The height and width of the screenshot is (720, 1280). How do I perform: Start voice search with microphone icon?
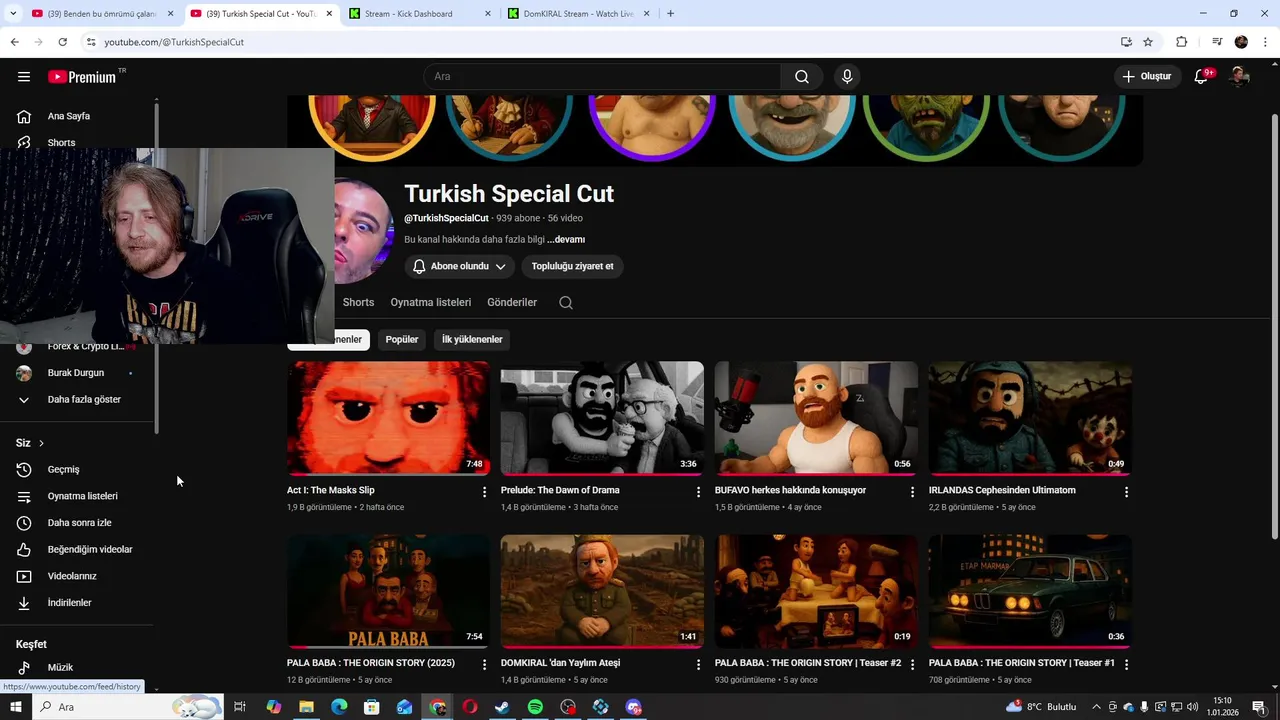[847, 77]
